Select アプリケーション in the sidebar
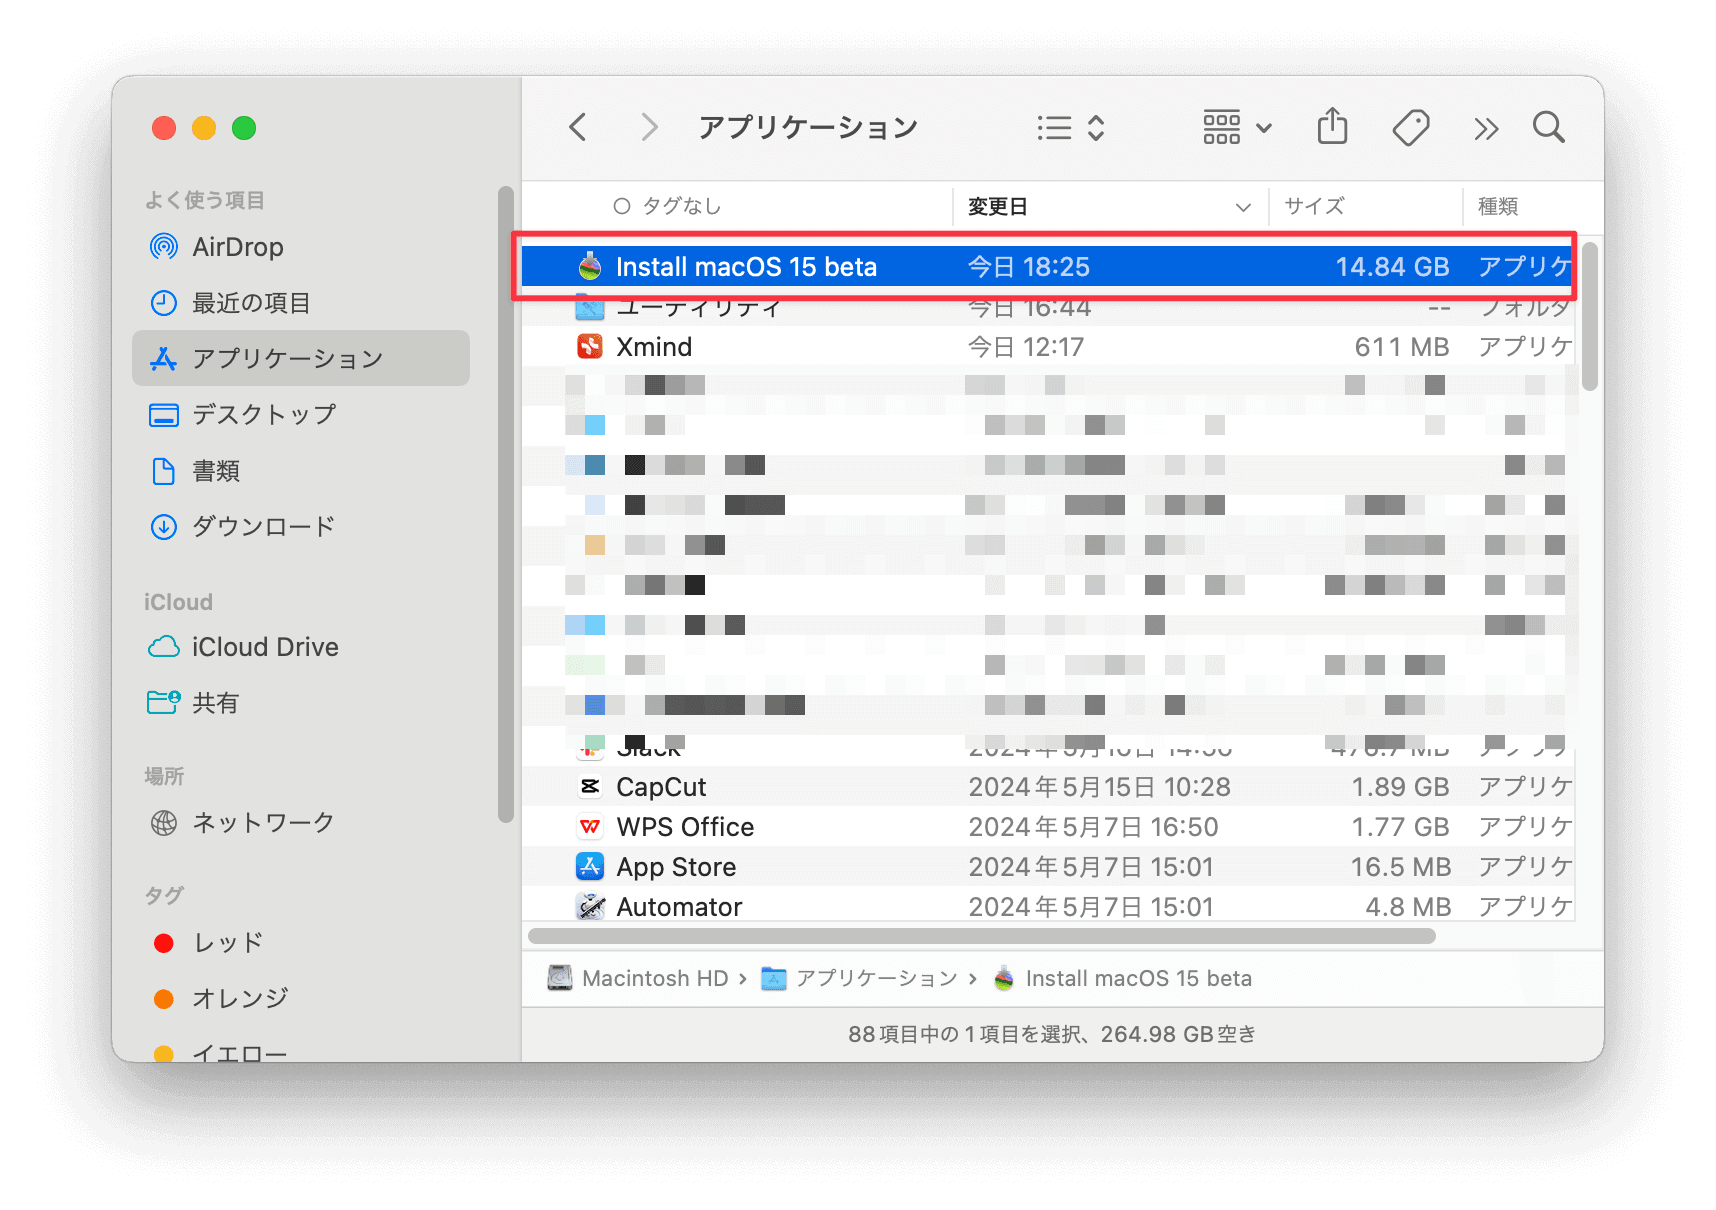The height and width of the screenshot is (1210, 1716). click(300, 358)
